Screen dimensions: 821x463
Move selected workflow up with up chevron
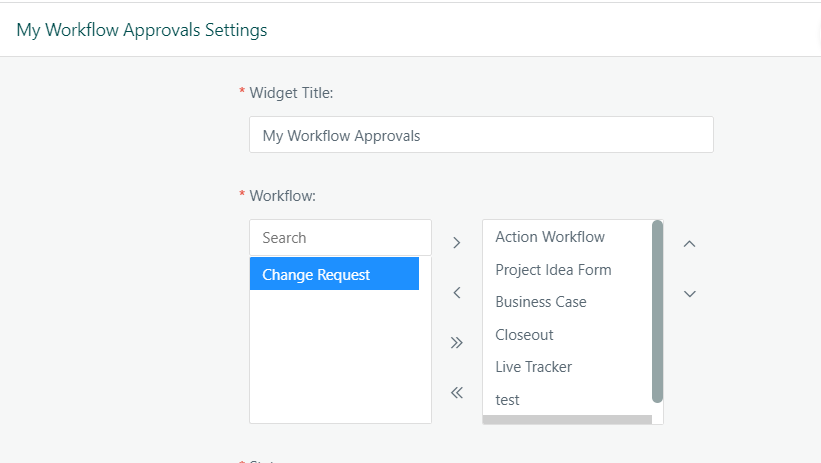click(x=689, y=243)
